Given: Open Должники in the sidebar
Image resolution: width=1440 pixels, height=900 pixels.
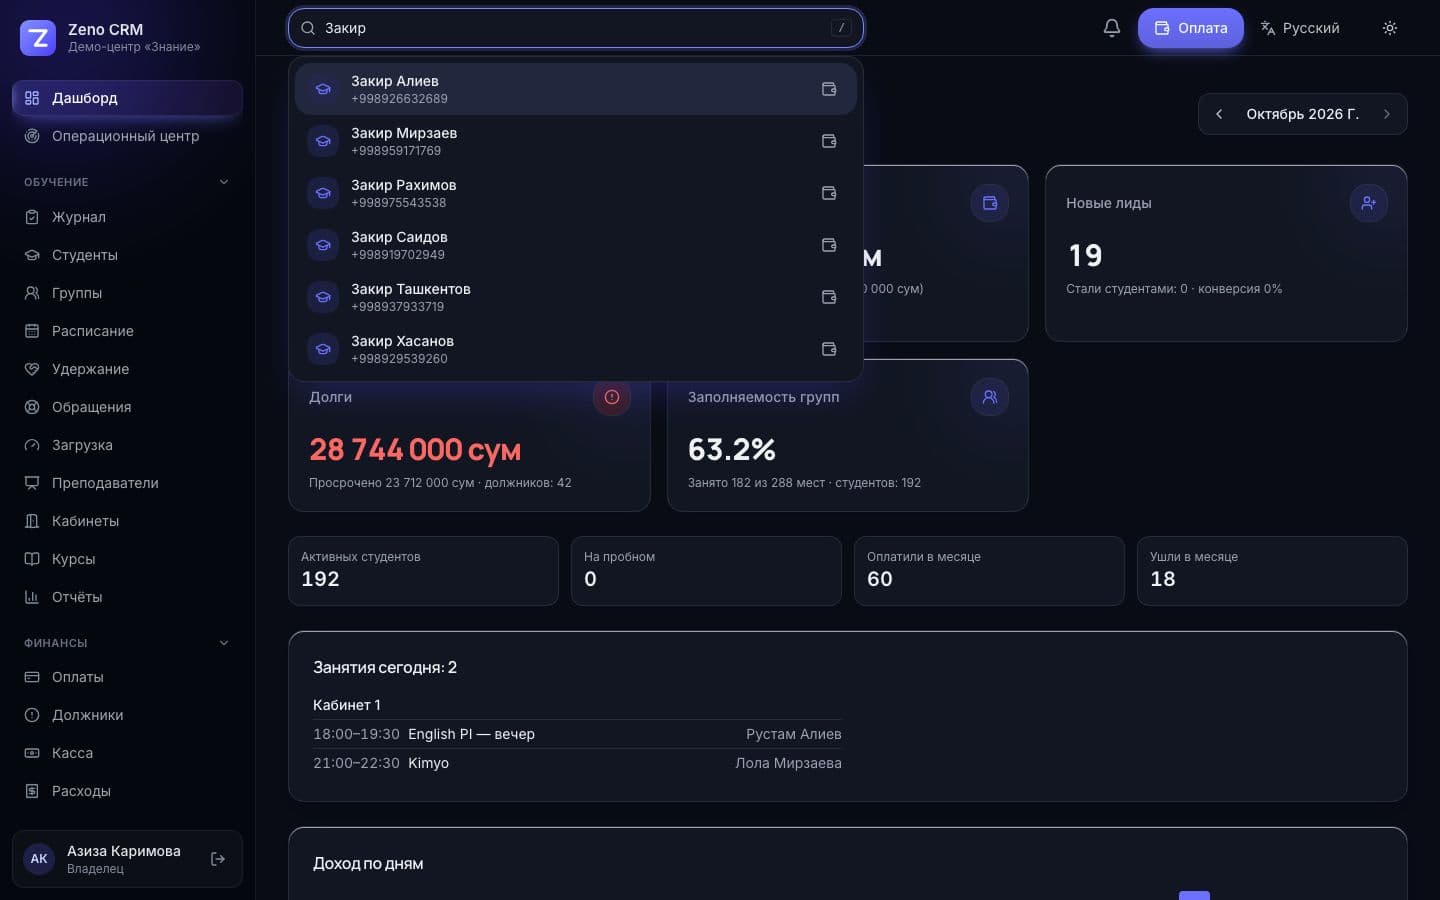Looking at the screenshot, I should 127,715.
